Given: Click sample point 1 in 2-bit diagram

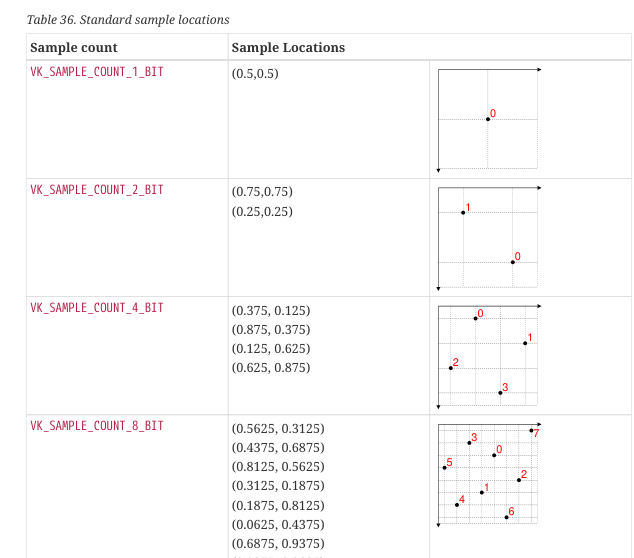Looking at the screenshot, I should [463, 213].
